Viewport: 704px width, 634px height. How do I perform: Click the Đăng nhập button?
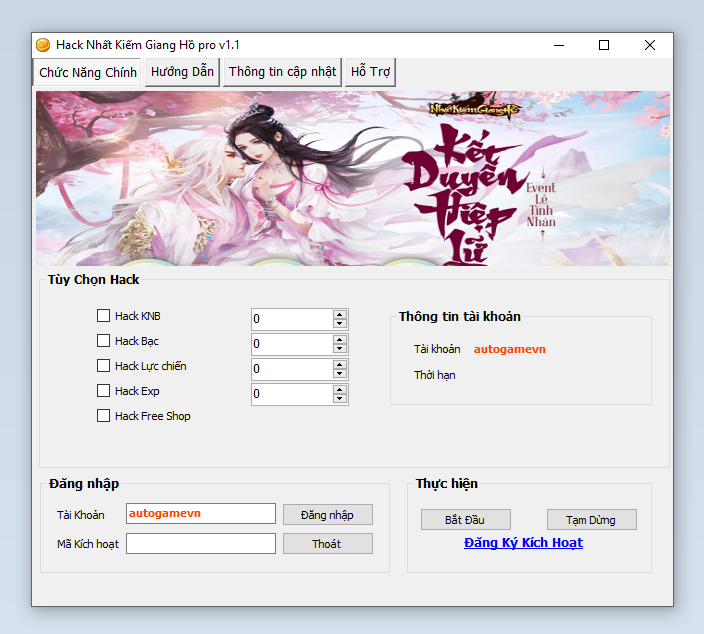(327, 515)
